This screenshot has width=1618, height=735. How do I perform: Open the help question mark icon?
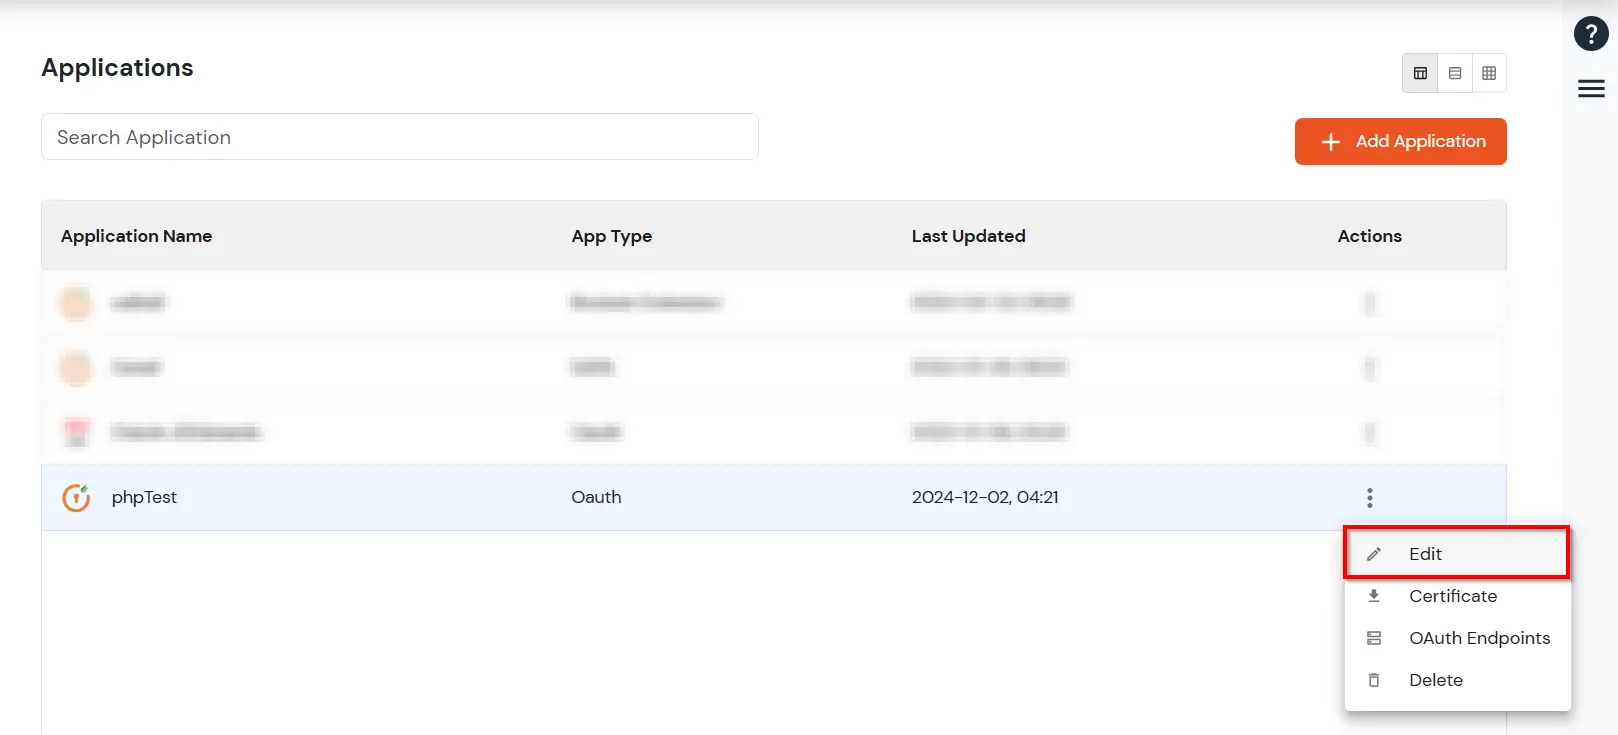point(1591,33)
